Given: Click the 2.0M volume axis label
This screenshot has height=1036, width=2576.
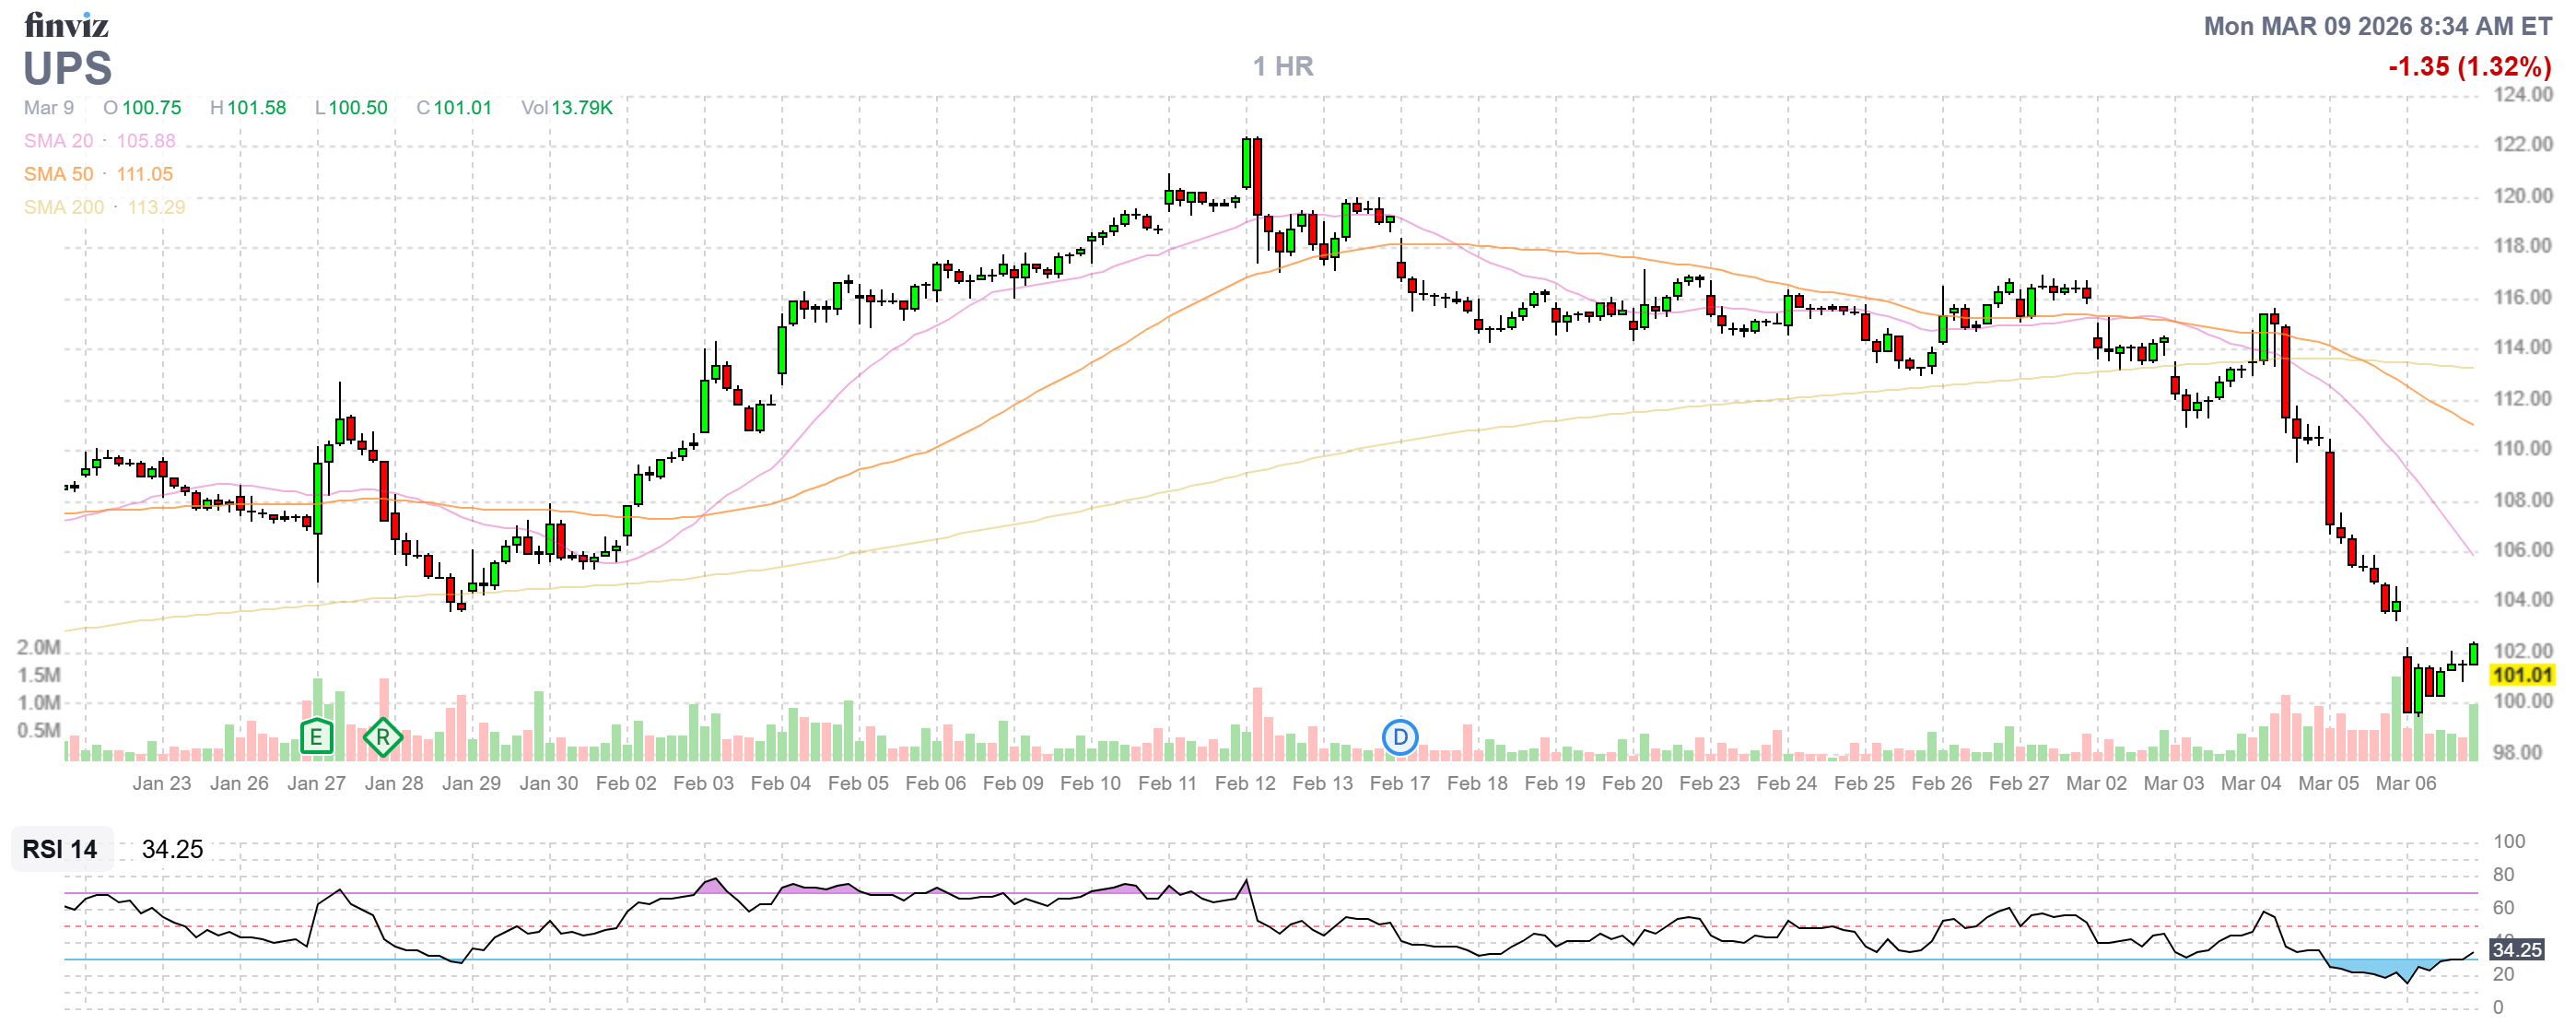Looking at the screenshot, I should click(38, 647).
